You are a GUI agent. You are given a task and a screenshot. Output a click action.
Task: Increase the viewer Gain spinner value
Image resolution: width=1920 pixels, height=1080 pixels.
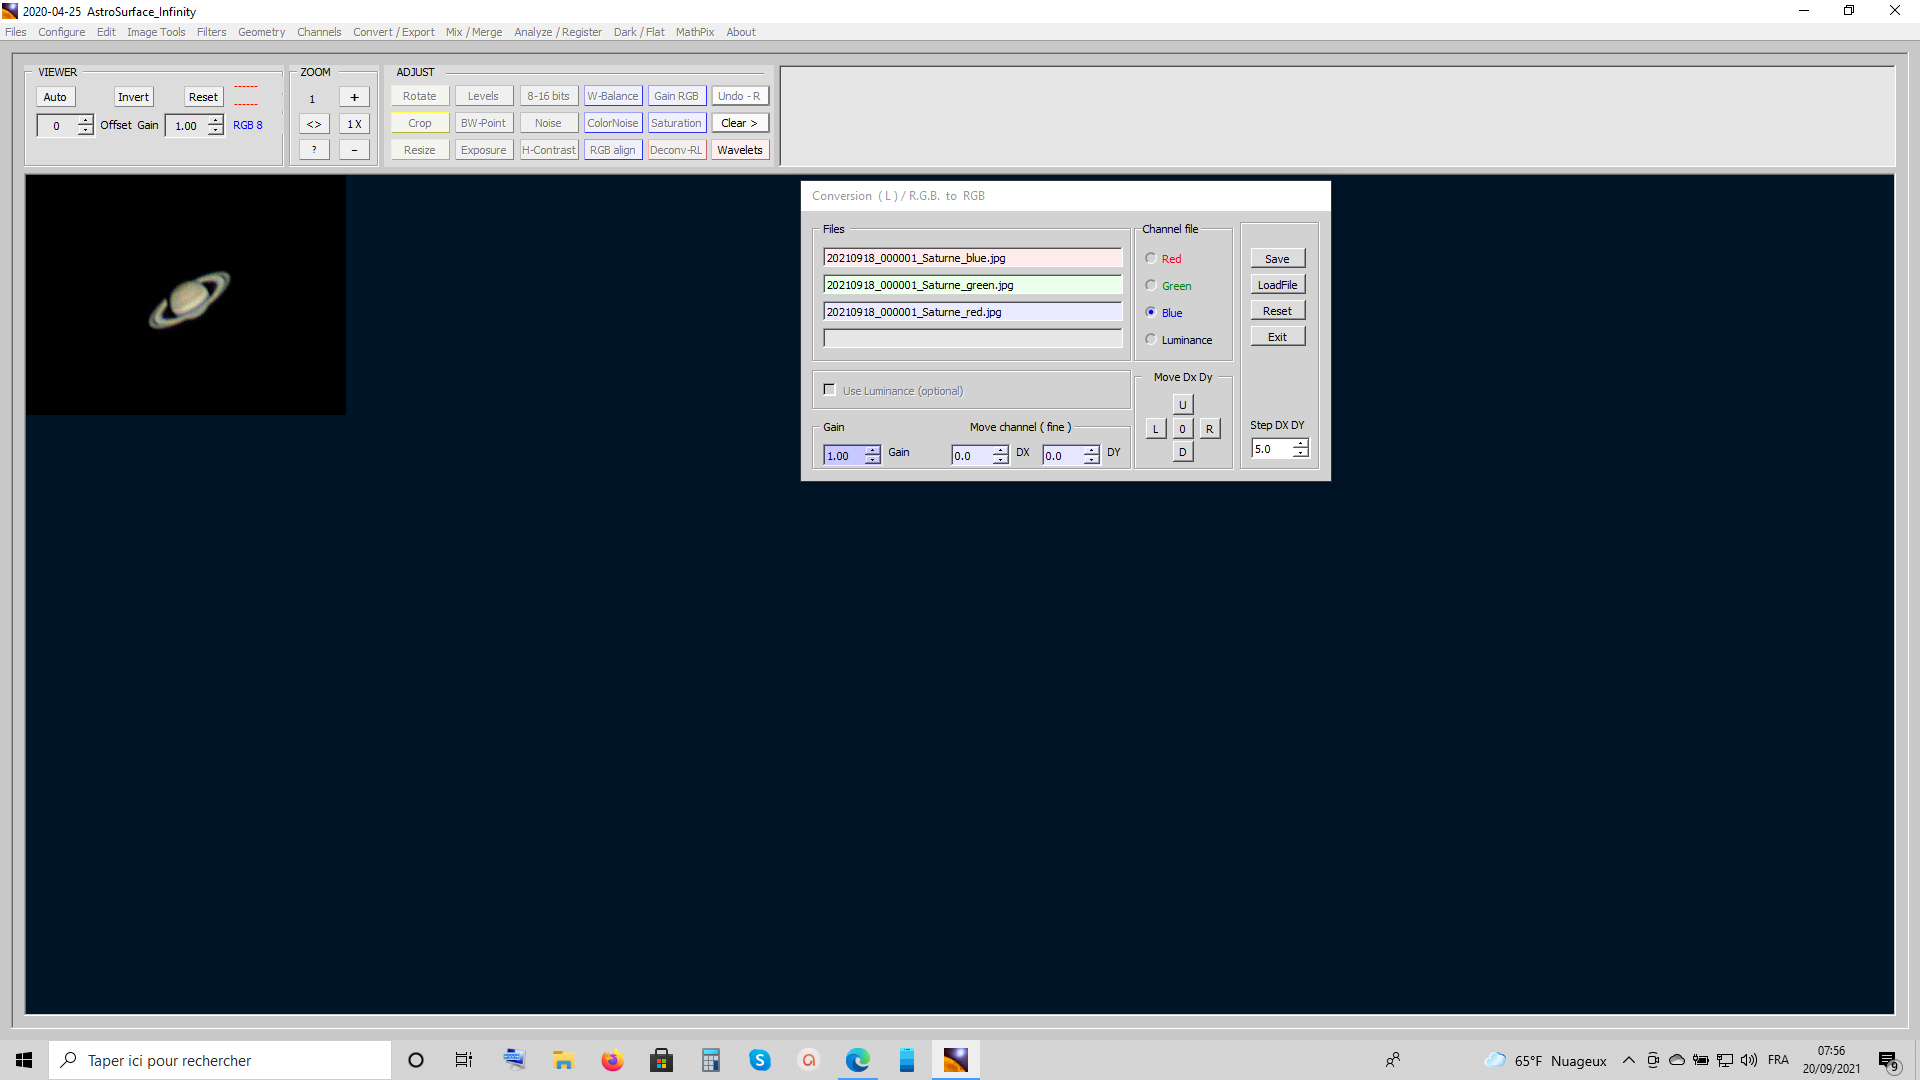216,121
